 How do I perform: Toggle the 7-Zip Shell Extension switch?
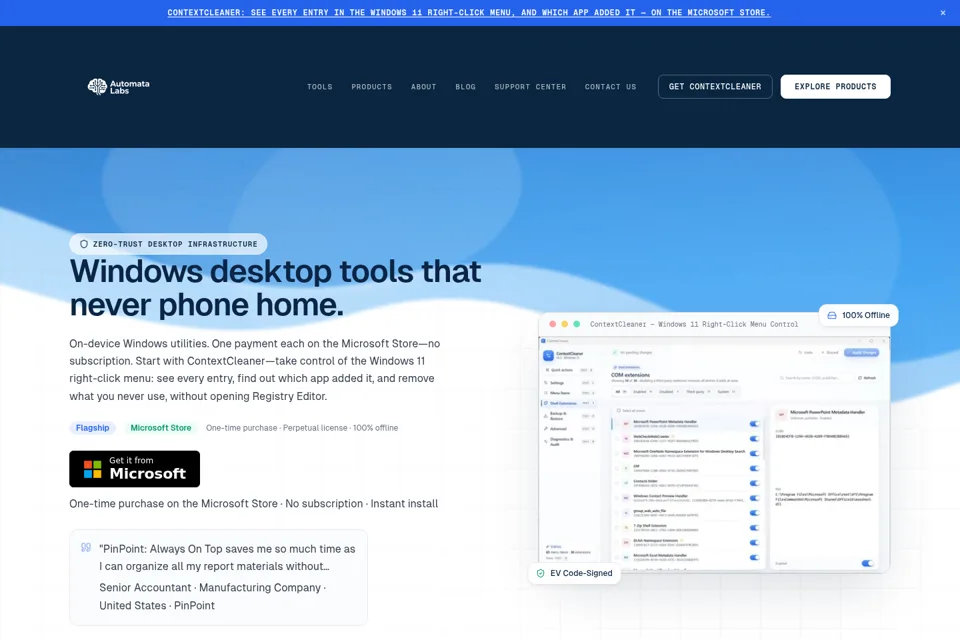[x=754, y=528]
